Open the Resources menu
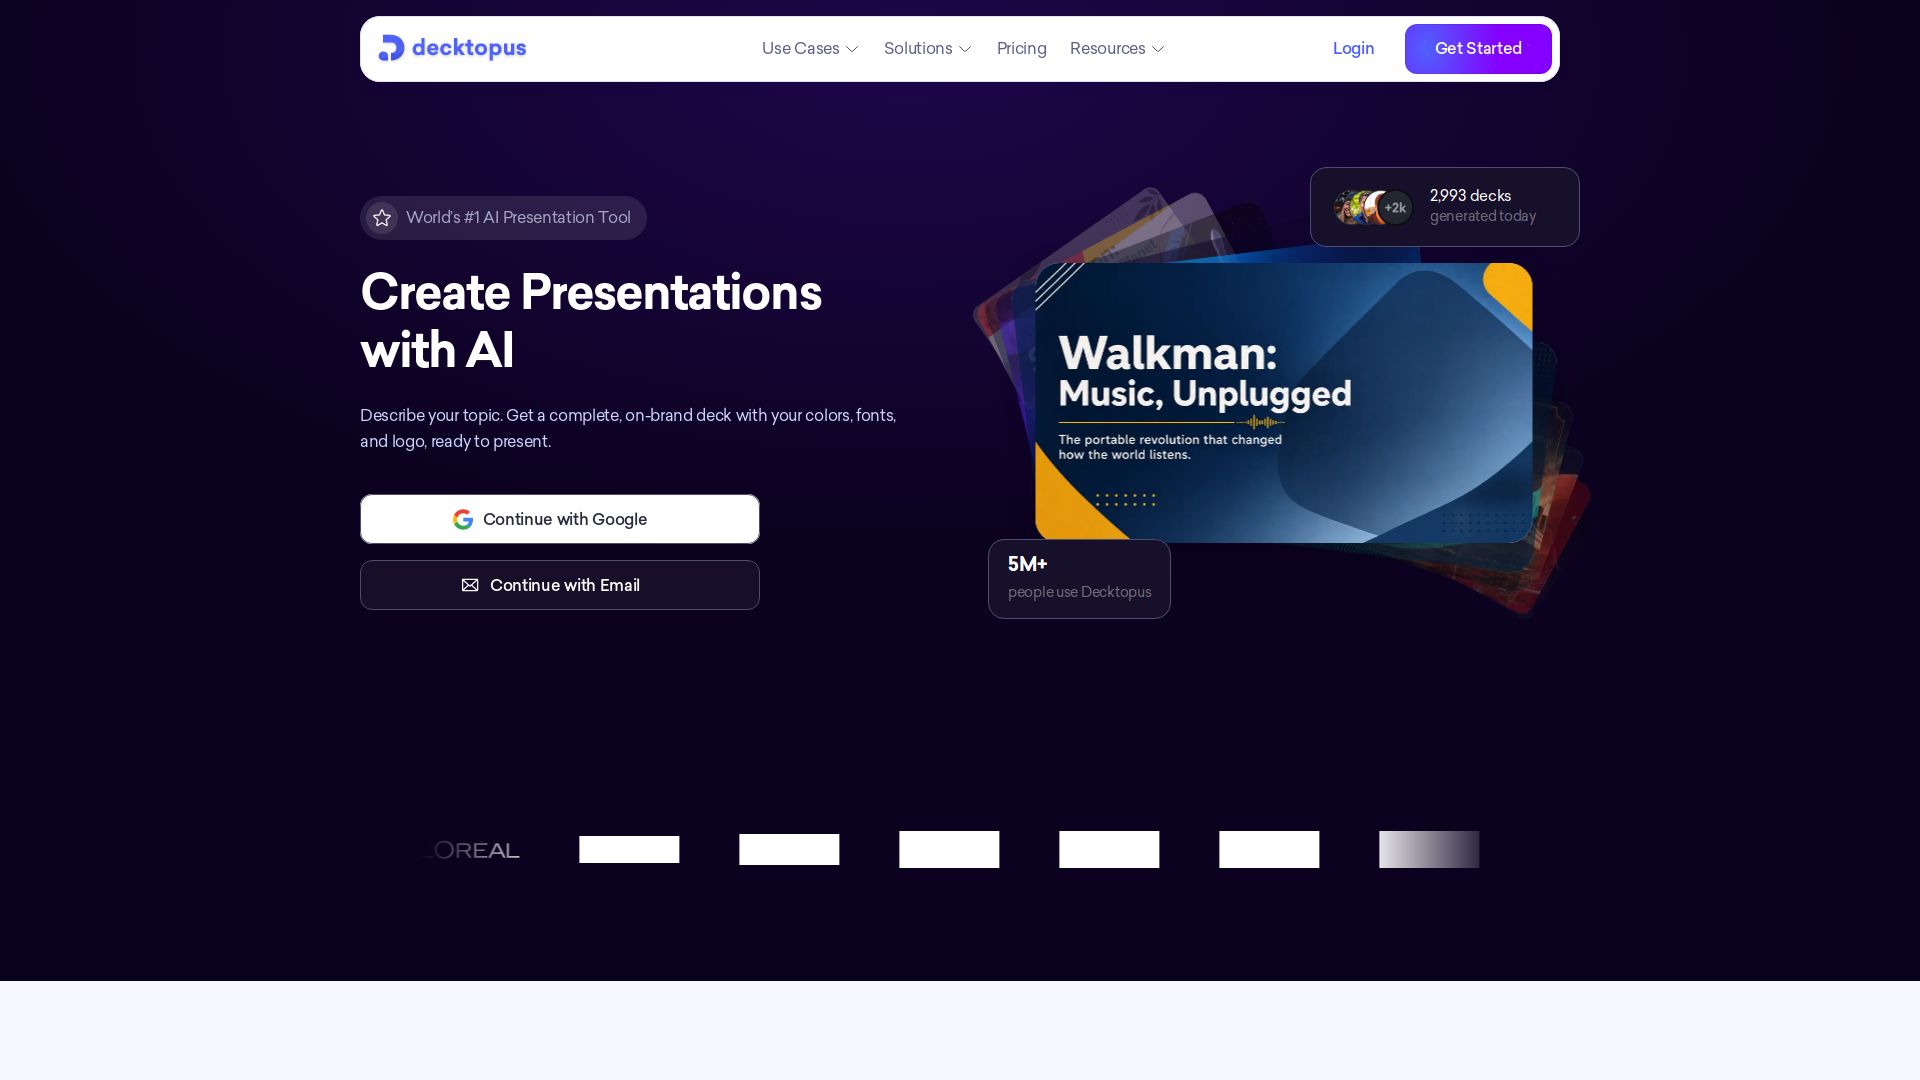The image size is (1920, 1080). [1117, 48]
